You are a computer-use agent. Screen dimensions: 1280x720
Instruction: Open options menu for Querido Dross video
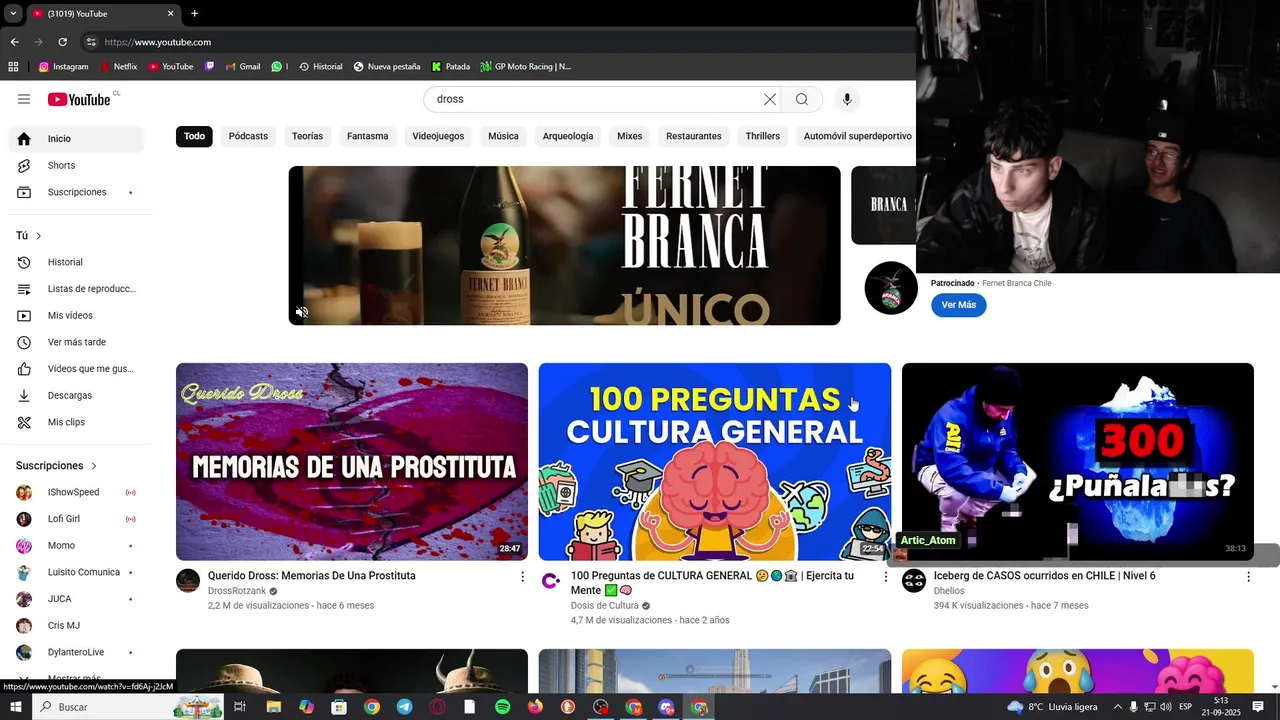click(522, 577)
